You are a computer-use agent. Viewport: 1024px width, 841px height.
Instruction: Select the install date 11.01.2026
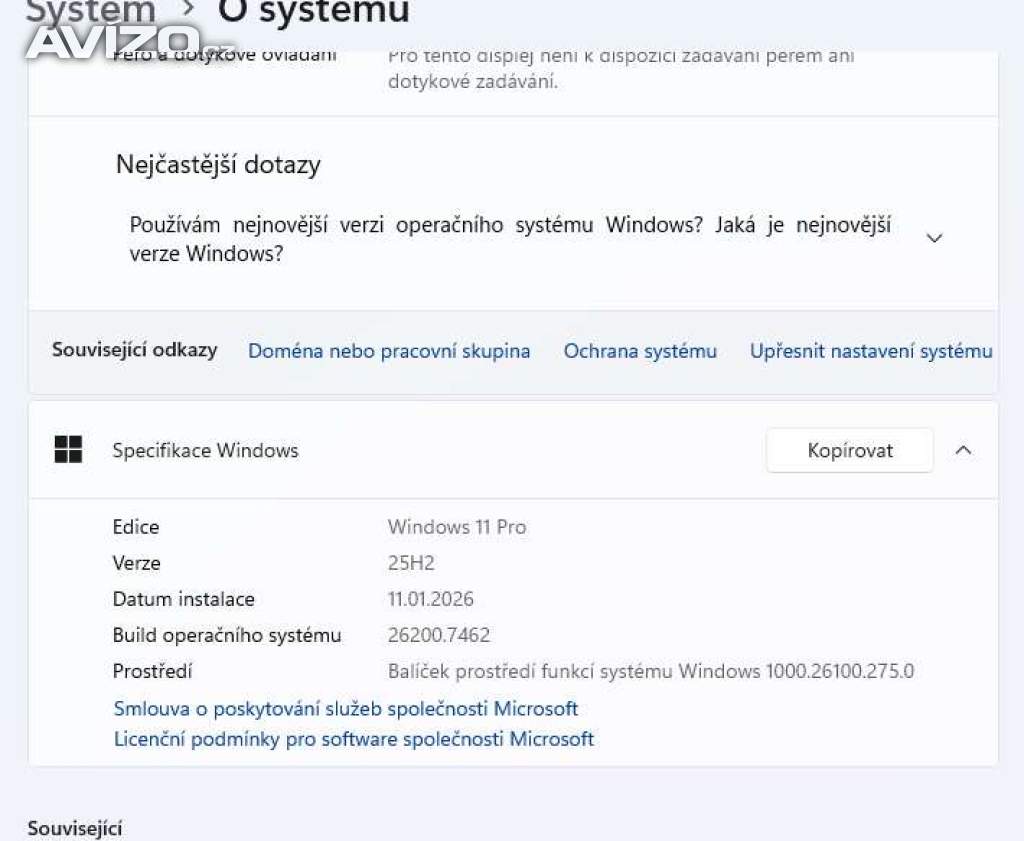(x=430, y=599)
